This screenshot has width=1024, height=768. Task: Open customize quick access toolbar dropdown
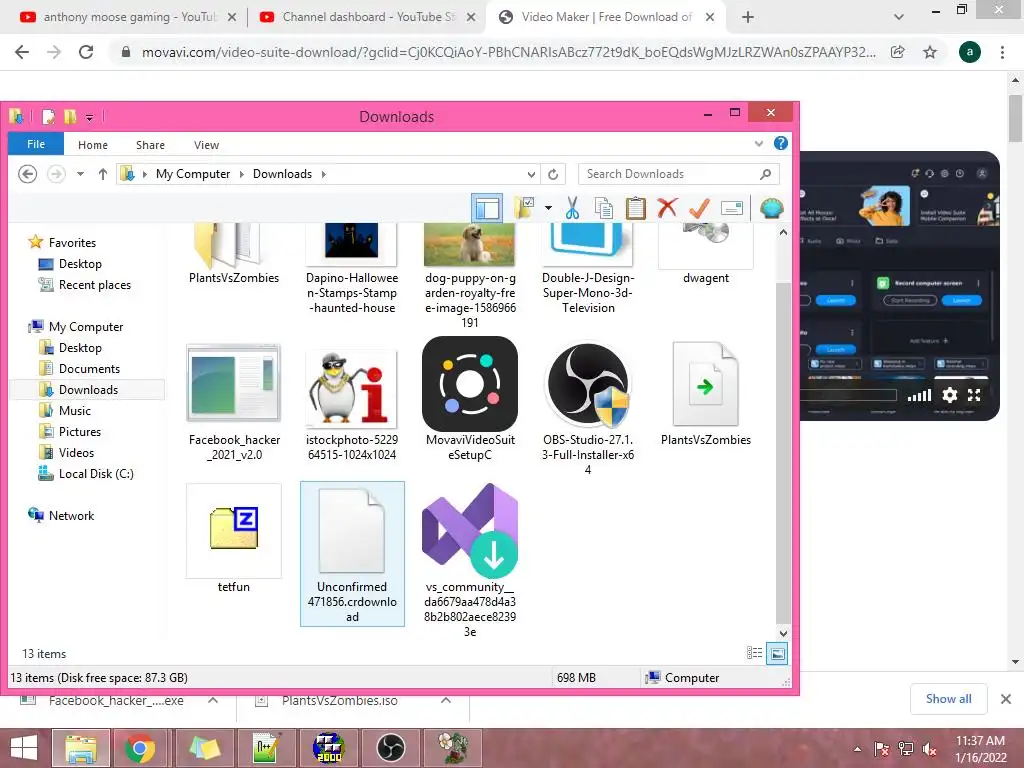click(89, 118)
